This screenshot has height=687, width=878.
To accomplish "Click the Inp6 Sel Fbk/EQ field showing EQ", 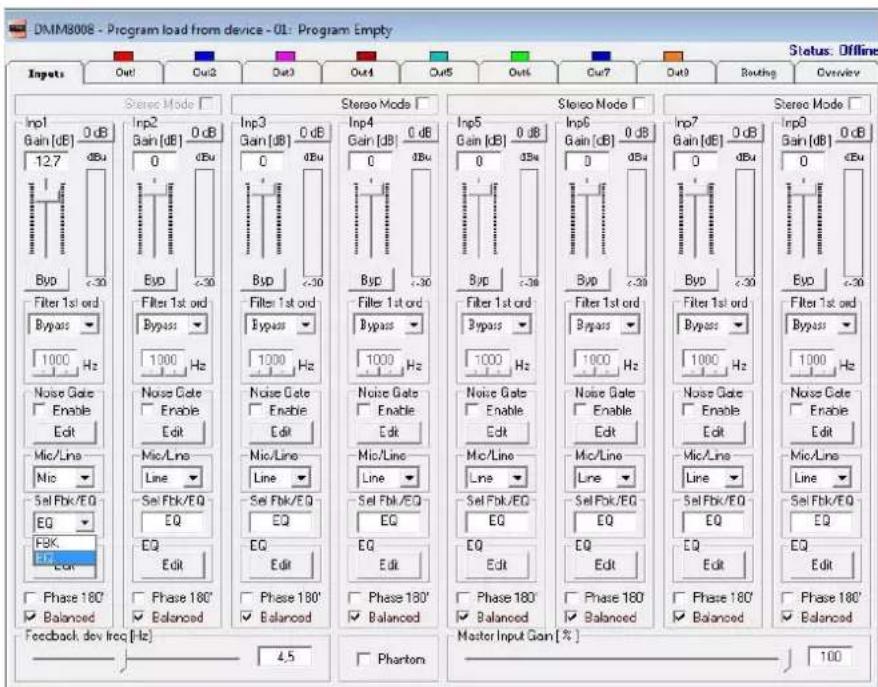I will pos(605,521).
